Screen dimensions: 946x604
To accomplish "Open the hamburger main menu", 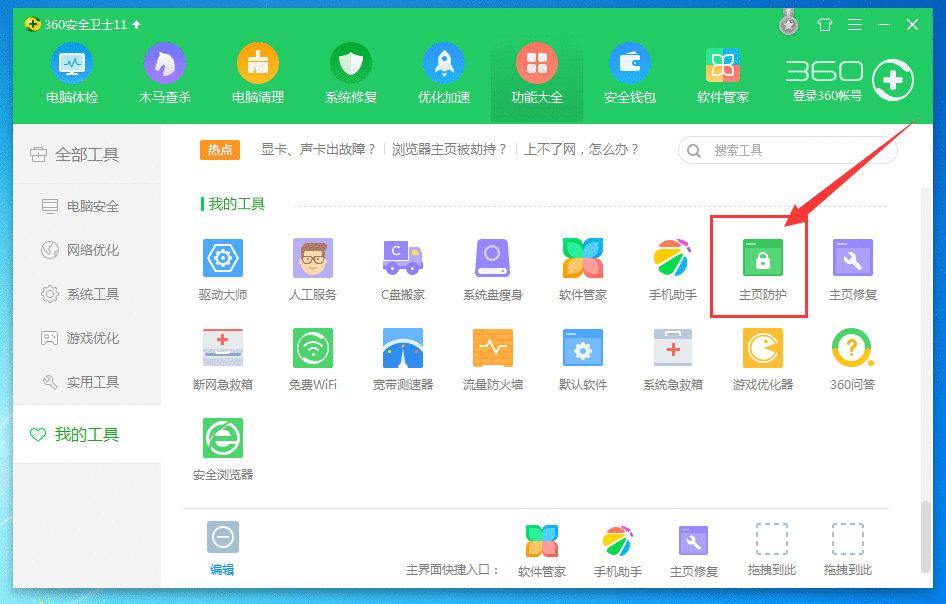I will 855,25.
